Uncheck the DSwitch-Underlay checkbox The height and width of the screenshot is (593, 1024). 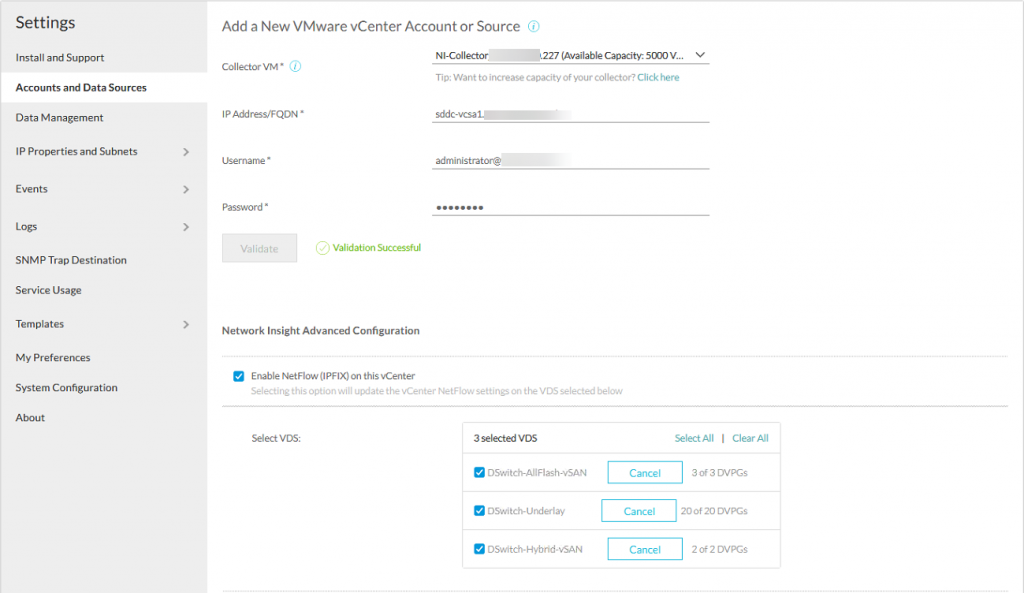tap(479, 511)
